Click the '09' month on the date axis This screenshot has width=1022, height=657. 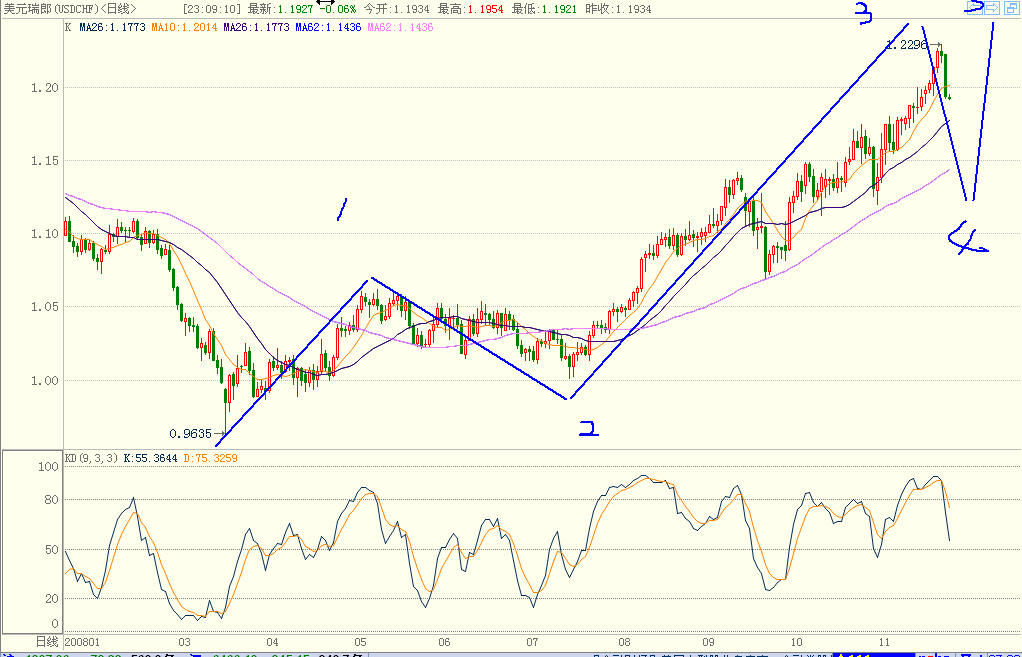pos(708,642)
